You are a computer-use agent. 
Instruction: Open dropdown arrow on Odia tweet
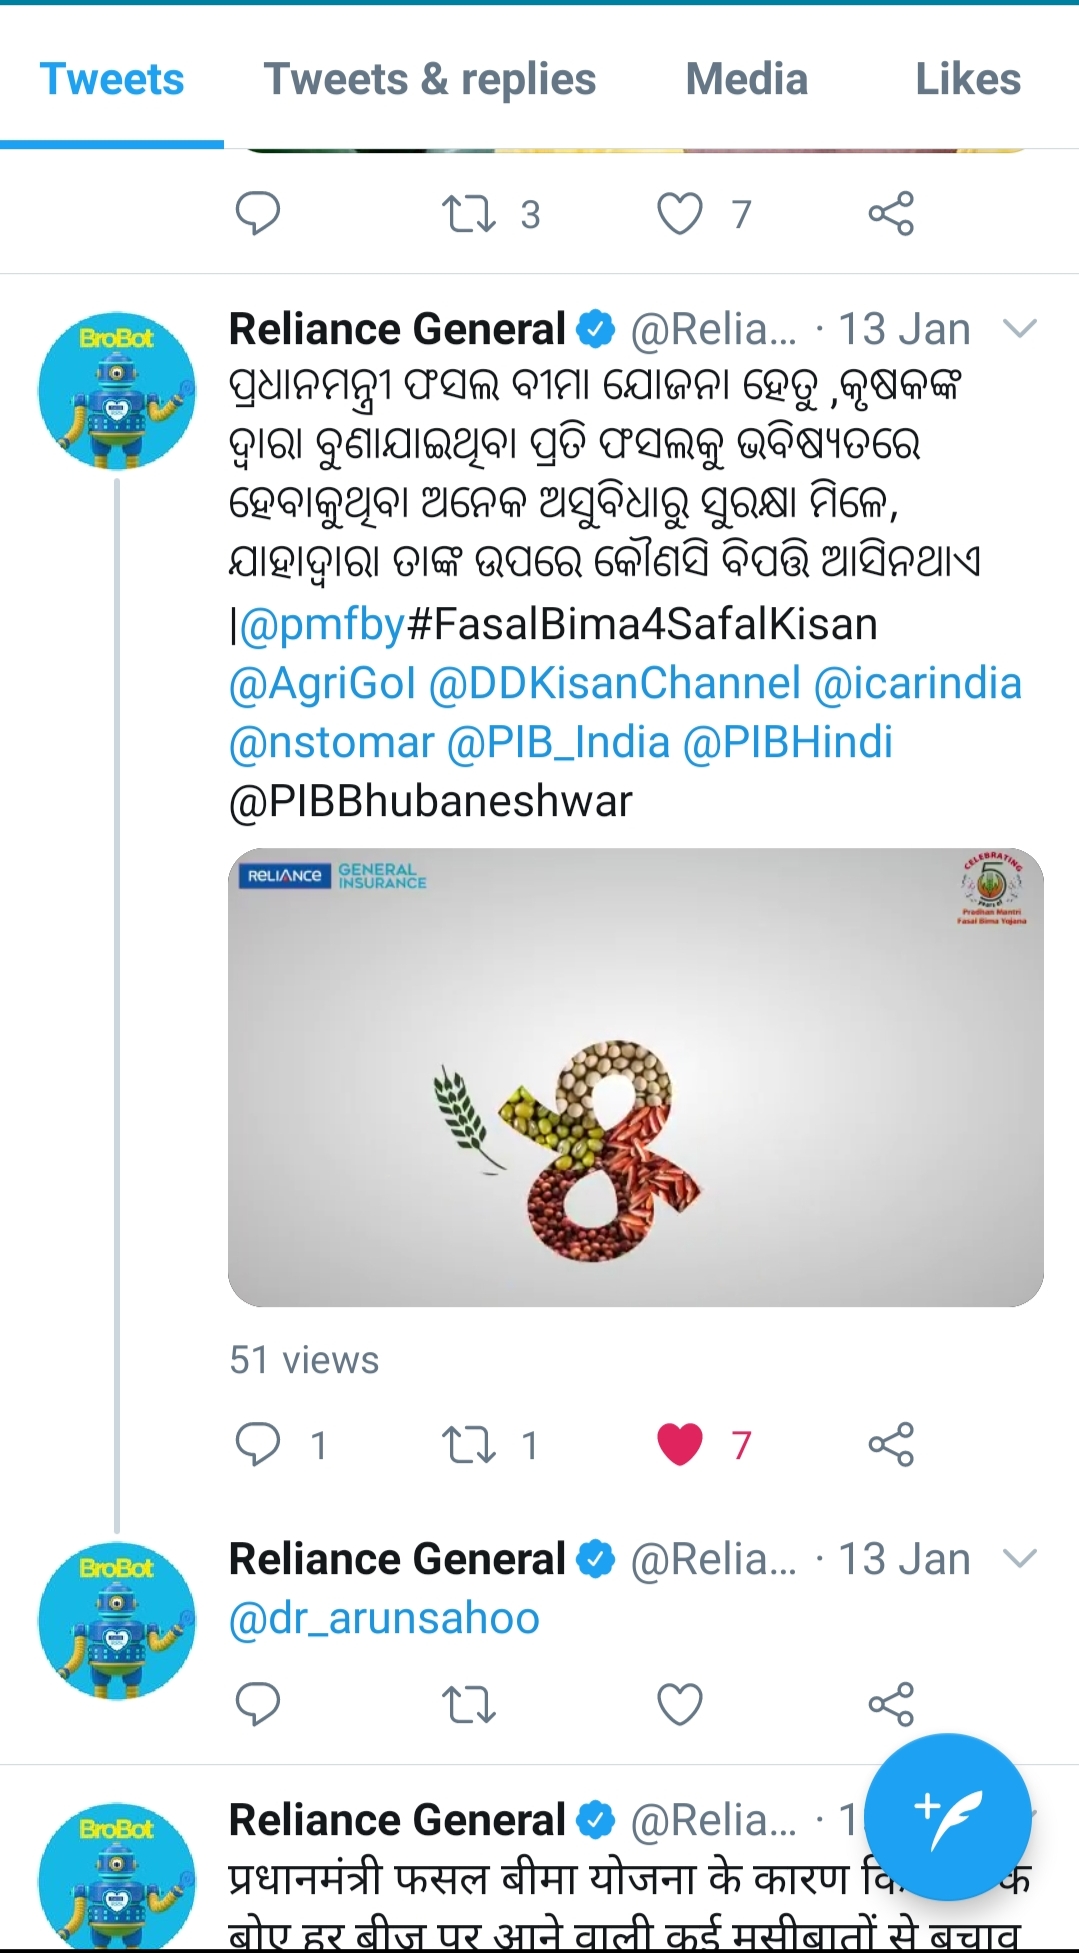tap(1020, 328)
